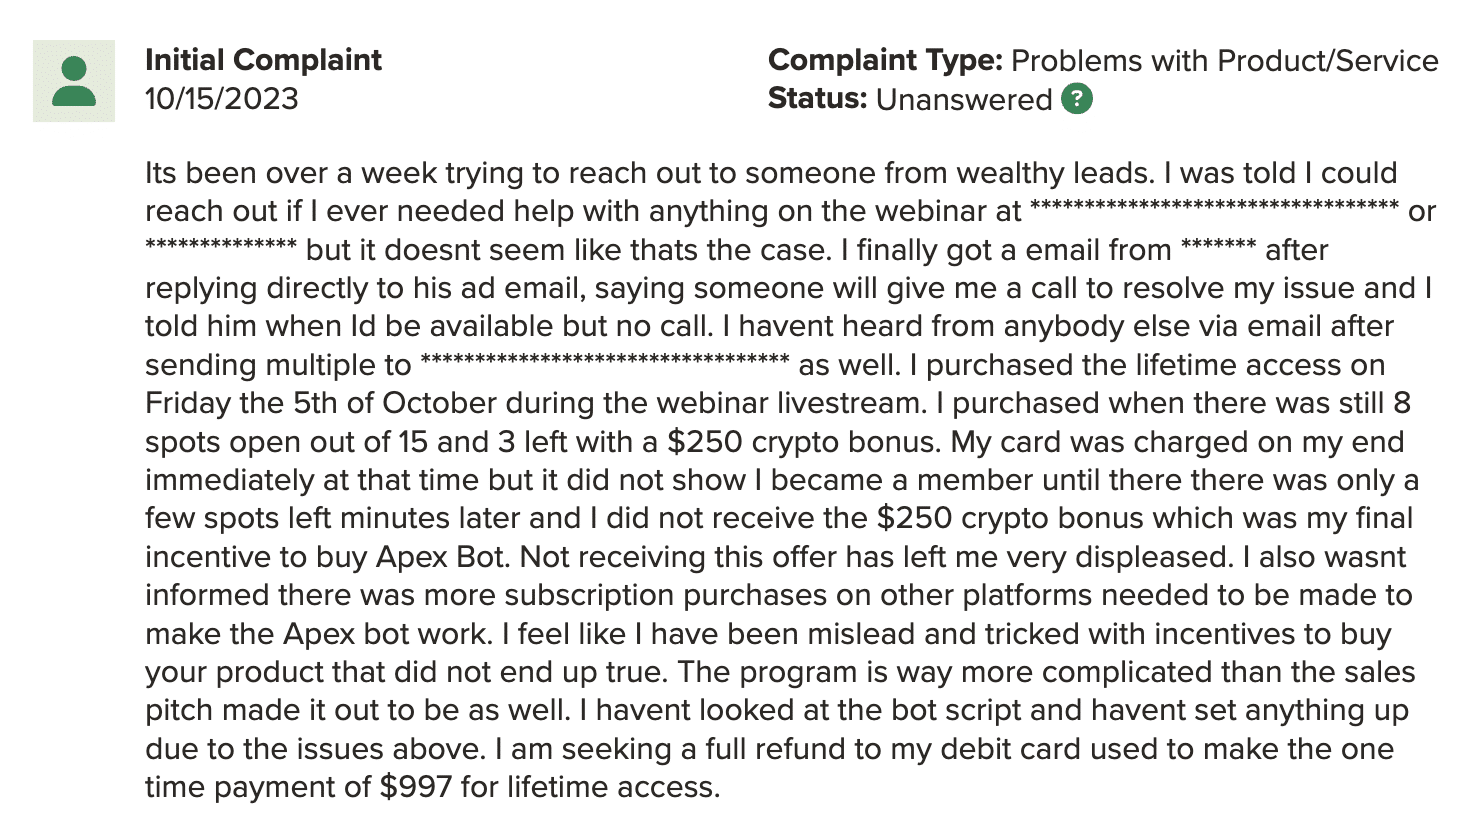
Task: Click the Status label
Action: tap(817, 99)
